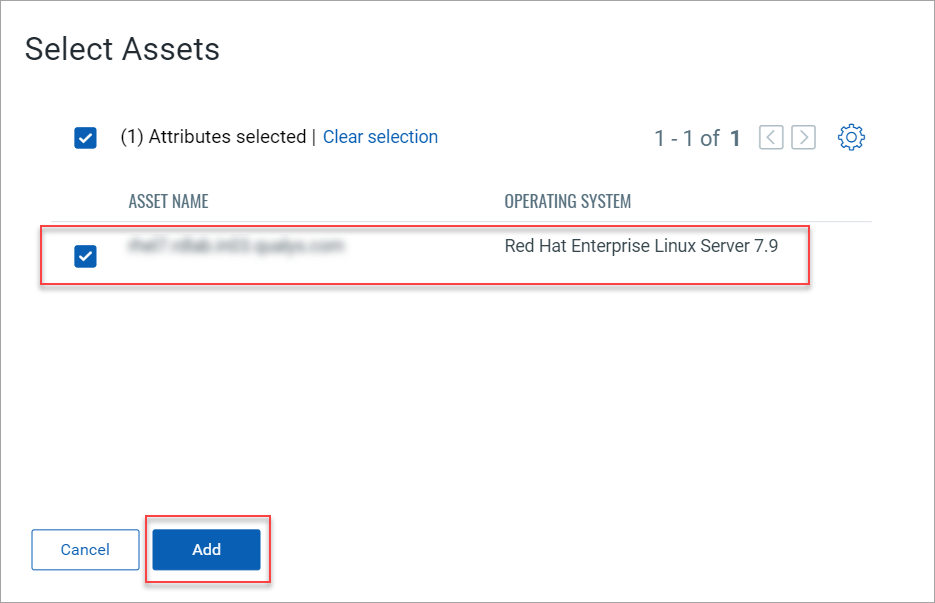Click the right chevron navigation icon

[803, 137]
